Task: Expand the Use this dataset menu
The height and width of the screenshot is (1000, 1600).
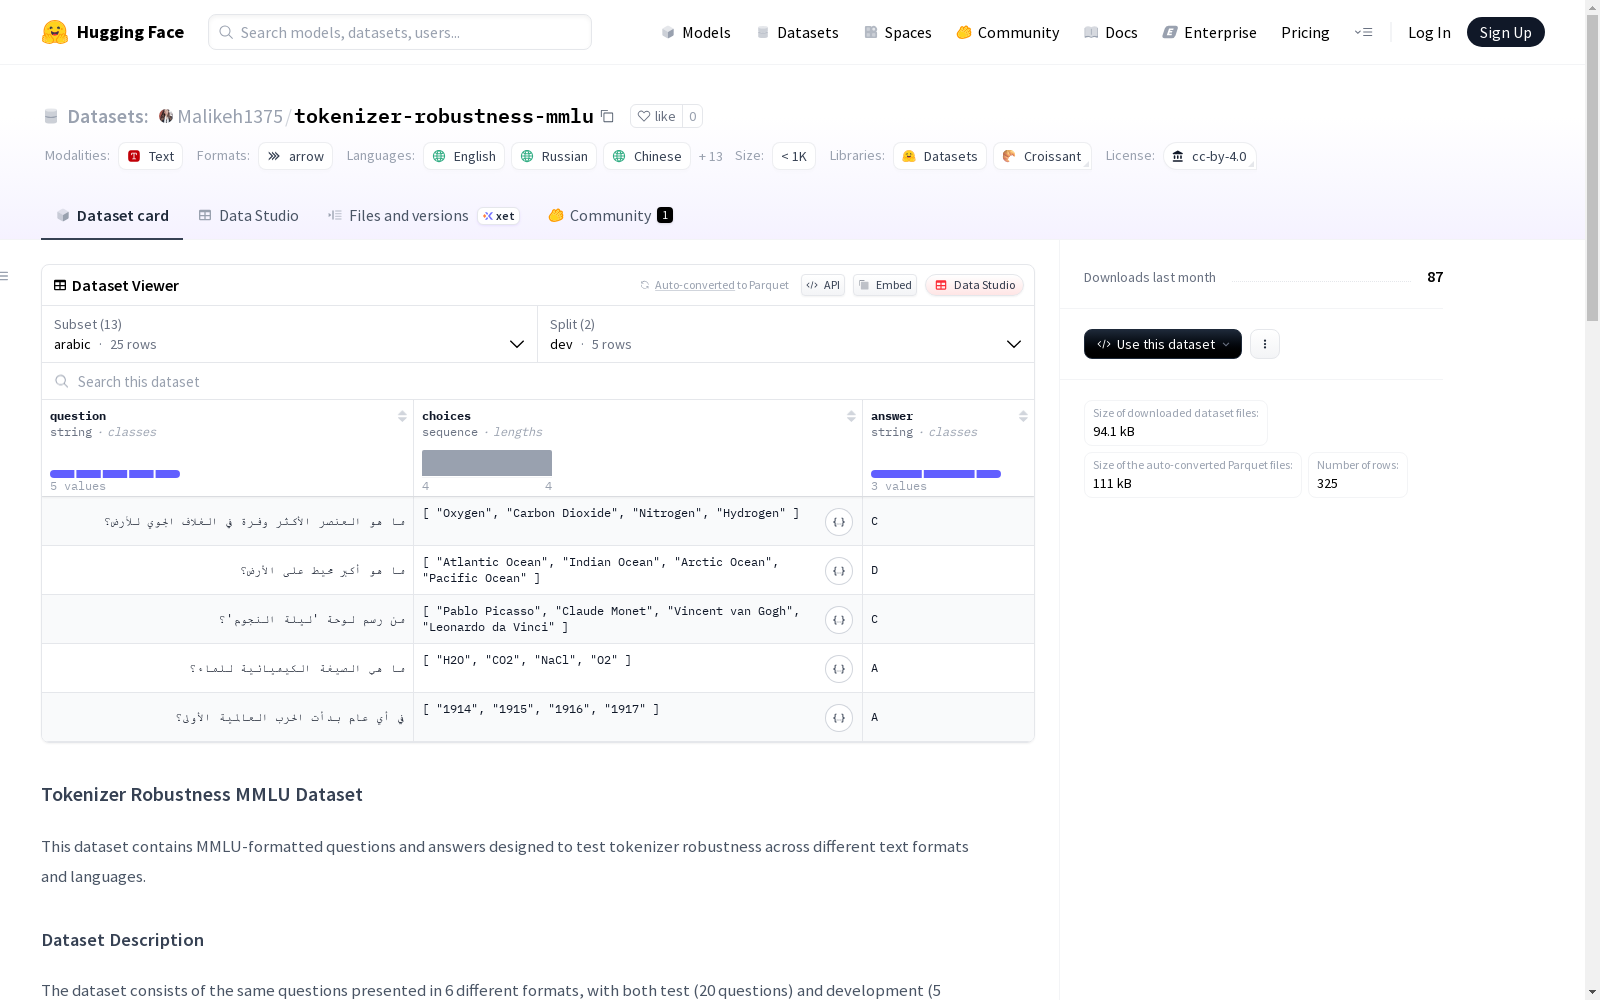Action: (x=1163, y=344)
